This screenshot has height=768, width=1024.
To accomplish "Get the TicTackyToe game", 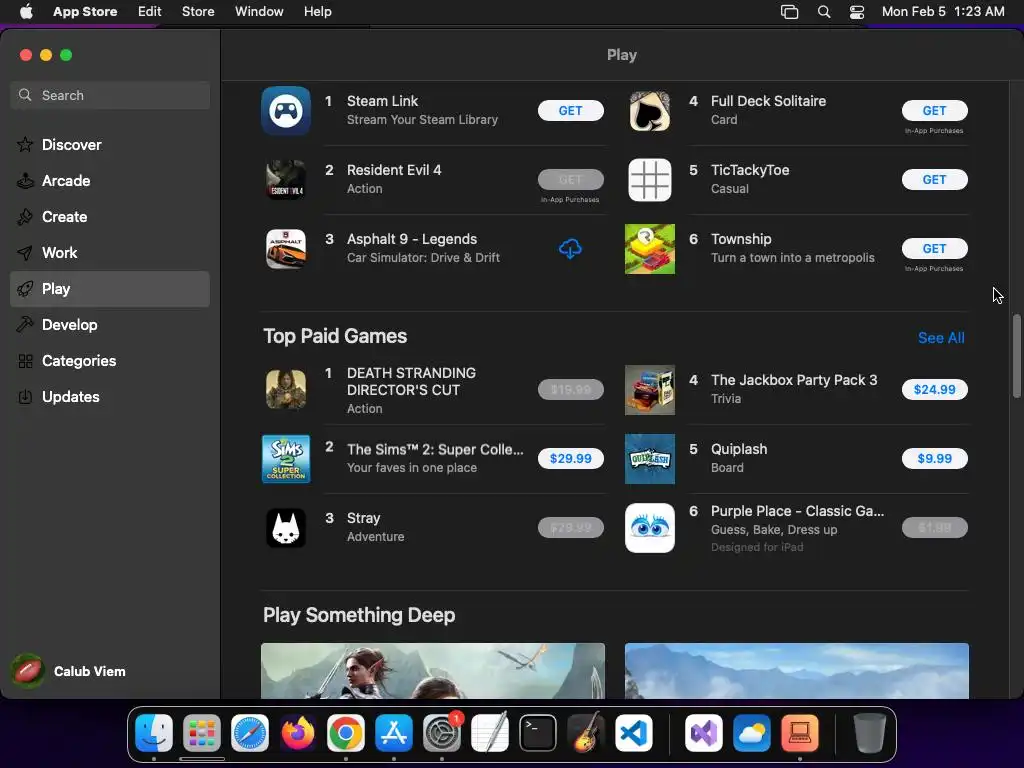I will coord(935,180).
